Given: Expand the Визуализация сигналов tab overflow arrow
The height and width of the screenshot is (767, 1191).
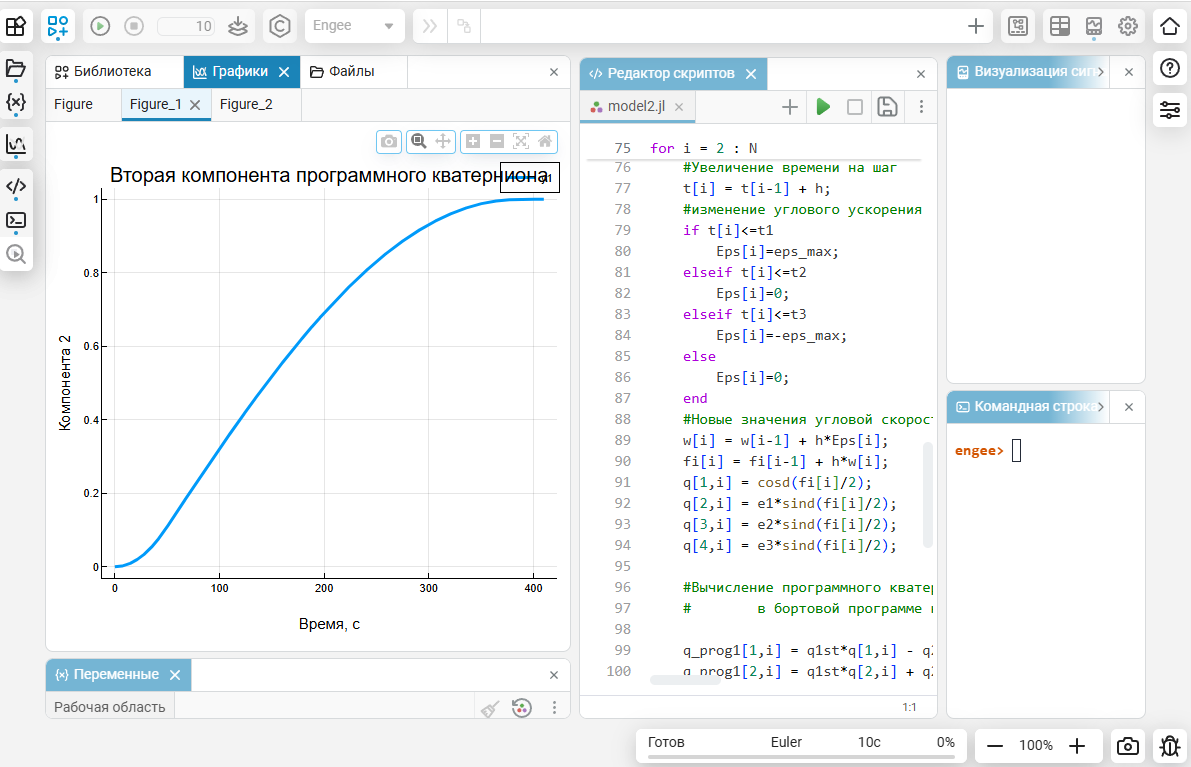Looking at the screenshot, I should [x=1101, y=72].
